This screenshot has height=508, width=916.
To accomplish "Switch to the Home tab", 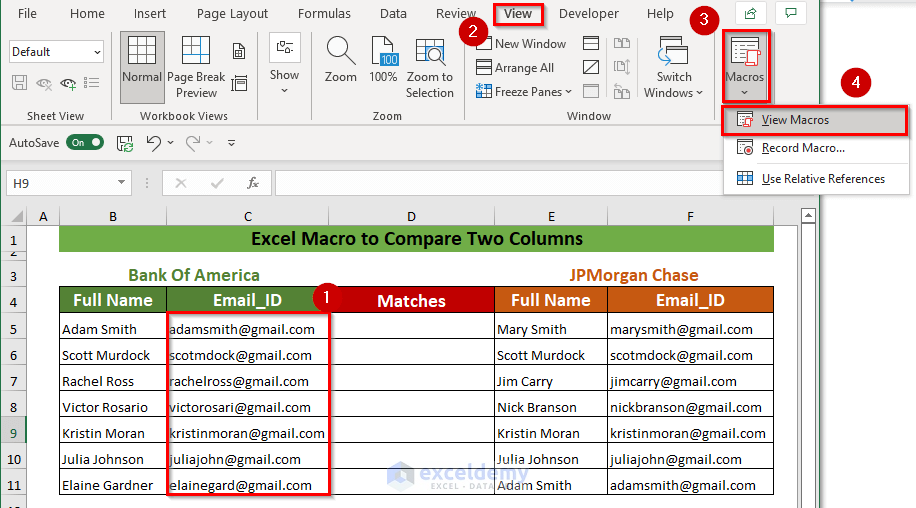I will point(87,13).
